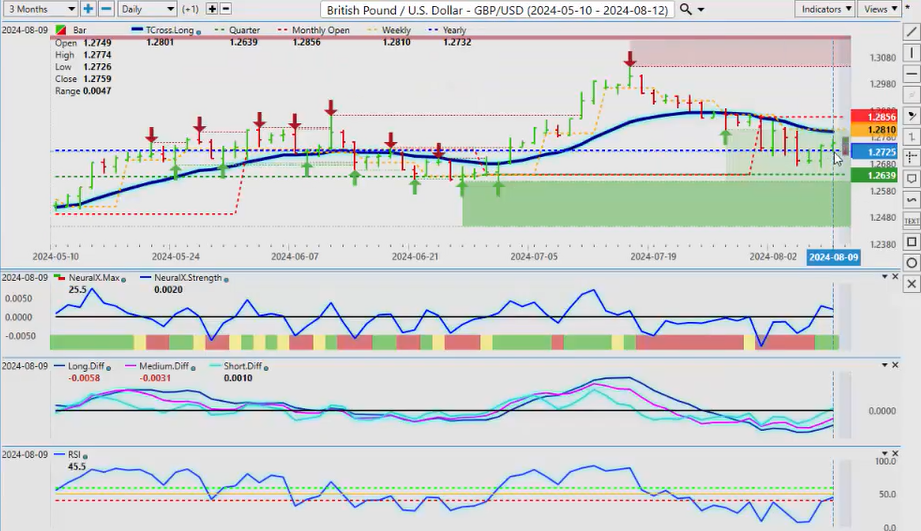The width and height of the screenshot is (921, 531).
Task: Select the crosshair cursor tool
Action: click(910, 157)
